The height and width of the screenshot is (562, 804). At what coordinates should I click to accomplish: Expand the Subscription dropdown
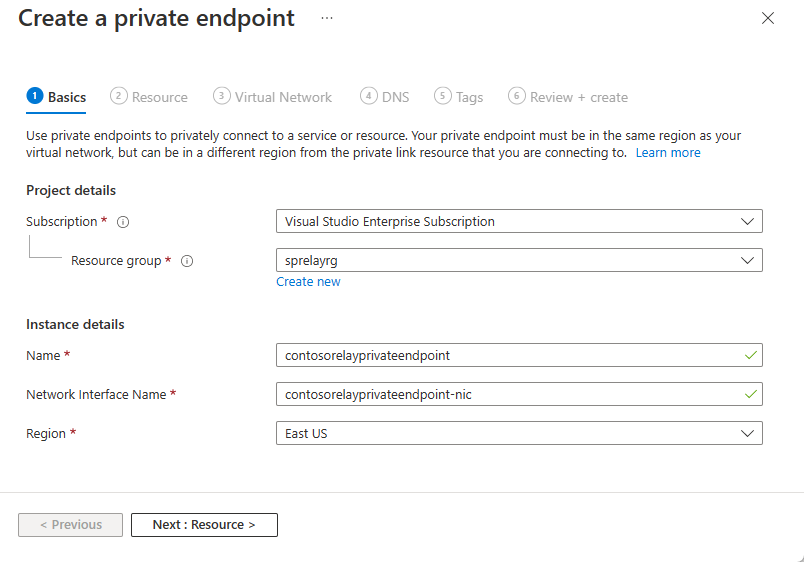519,221
